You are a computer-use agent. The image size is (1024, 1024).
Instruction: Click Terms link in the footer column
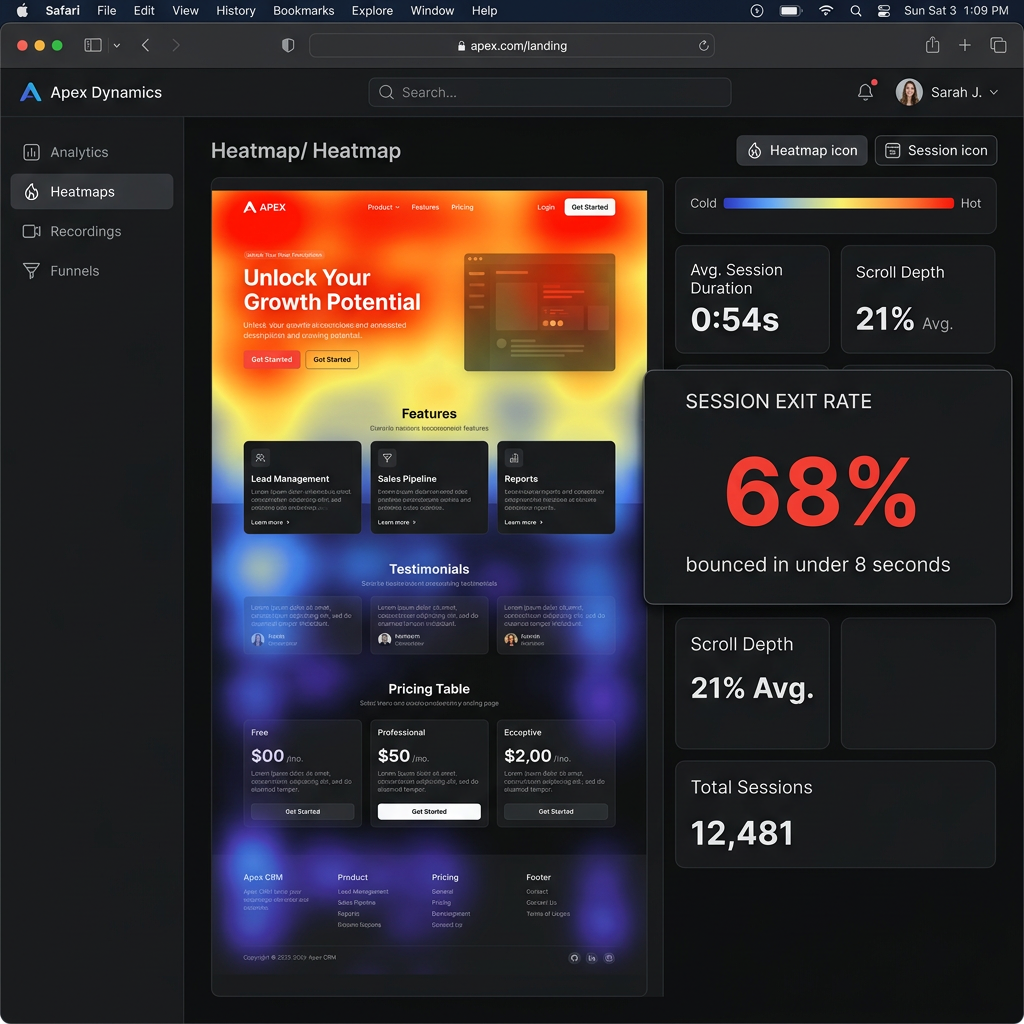tap(548, 914)
